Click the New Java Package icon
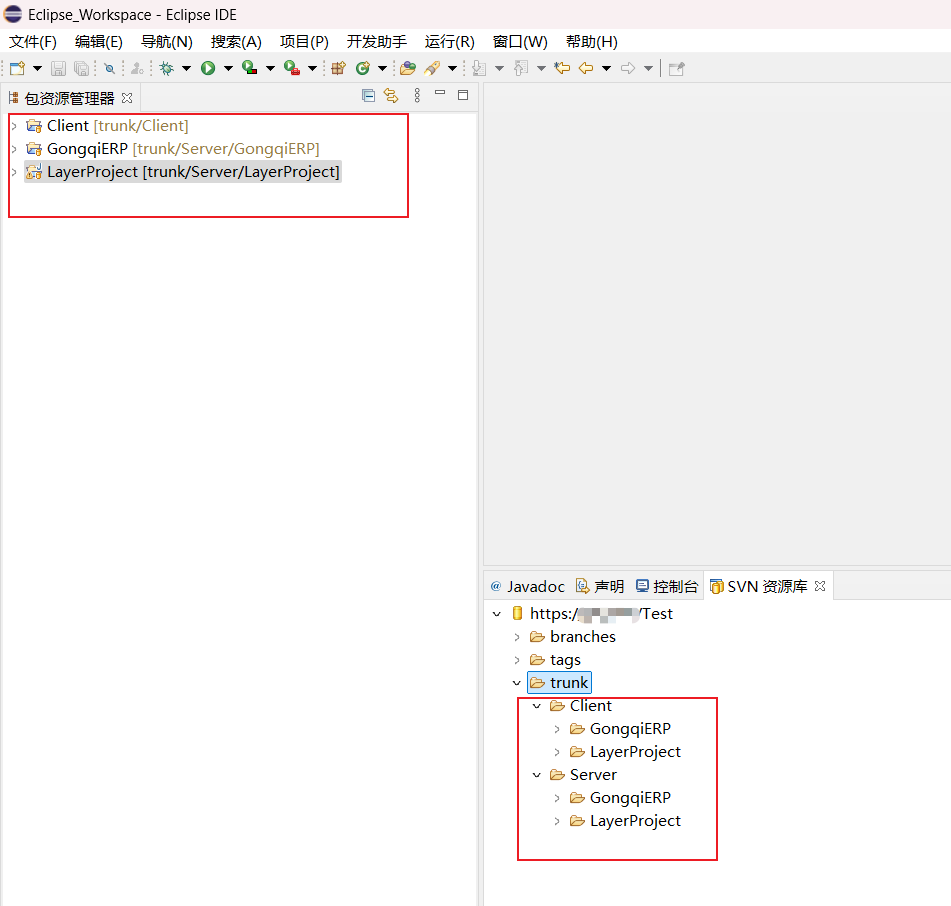This screenshot has height=906, width=951. click(x=338, y=69)
